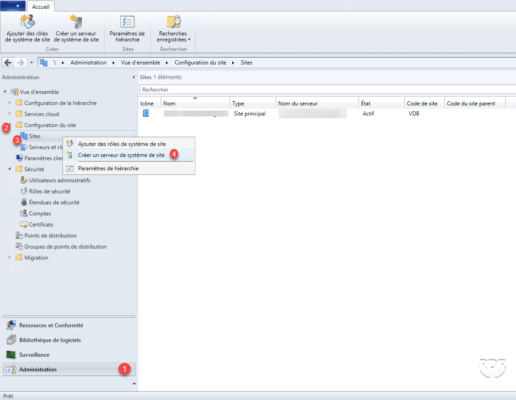The width and height of the screenshot is (516, 400).
Task: Select Paramètres client tree node icon
Action: (19, 158)
